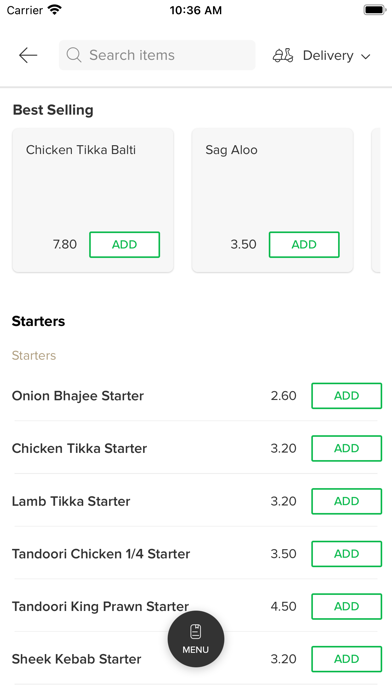Select the Starters subcategory label

point(34,356)
